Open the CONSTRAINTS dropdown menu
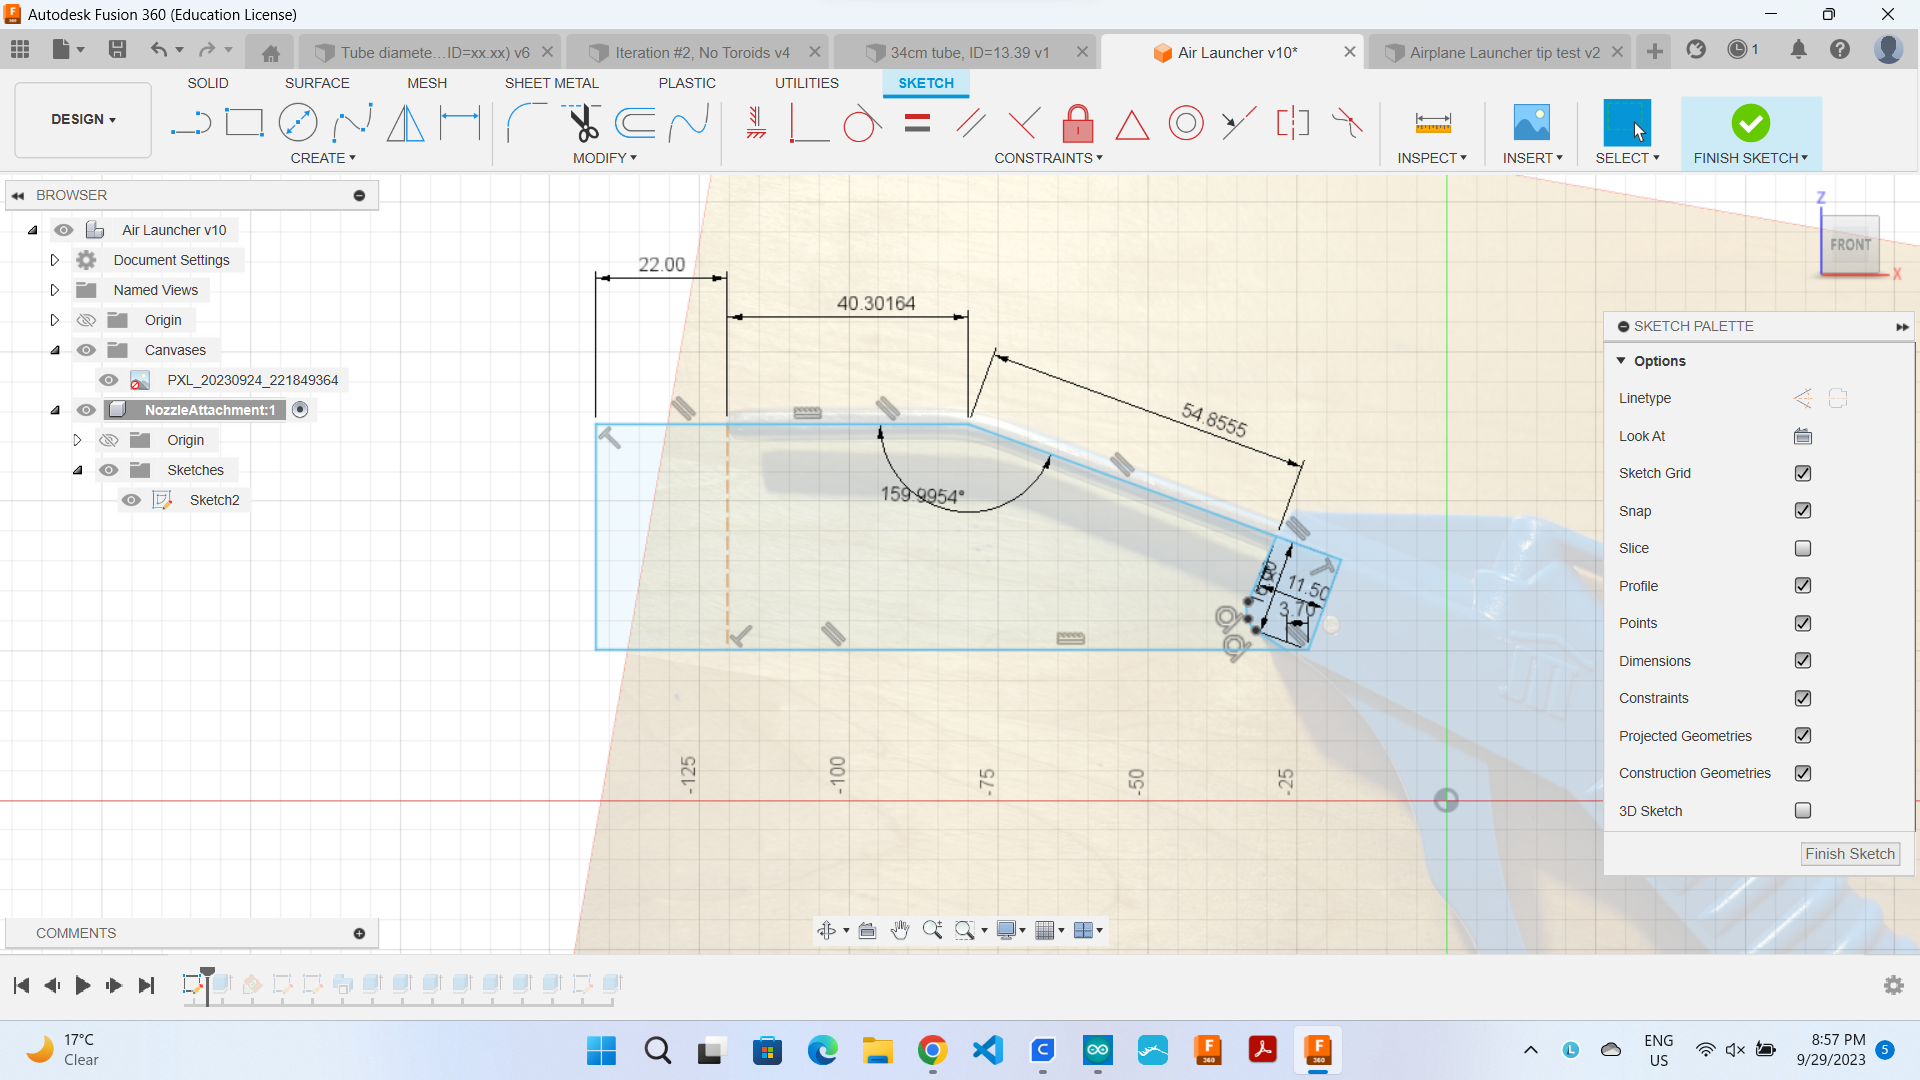This screenshot has height=1080, width=1920. [x=1047, y=158]
